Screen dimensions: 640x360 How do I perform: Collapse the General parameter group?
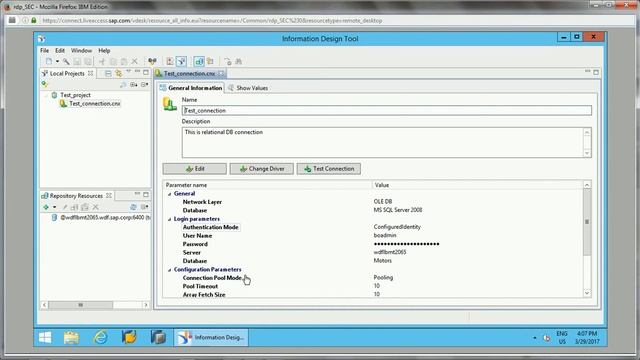click(x=170, y=194)
